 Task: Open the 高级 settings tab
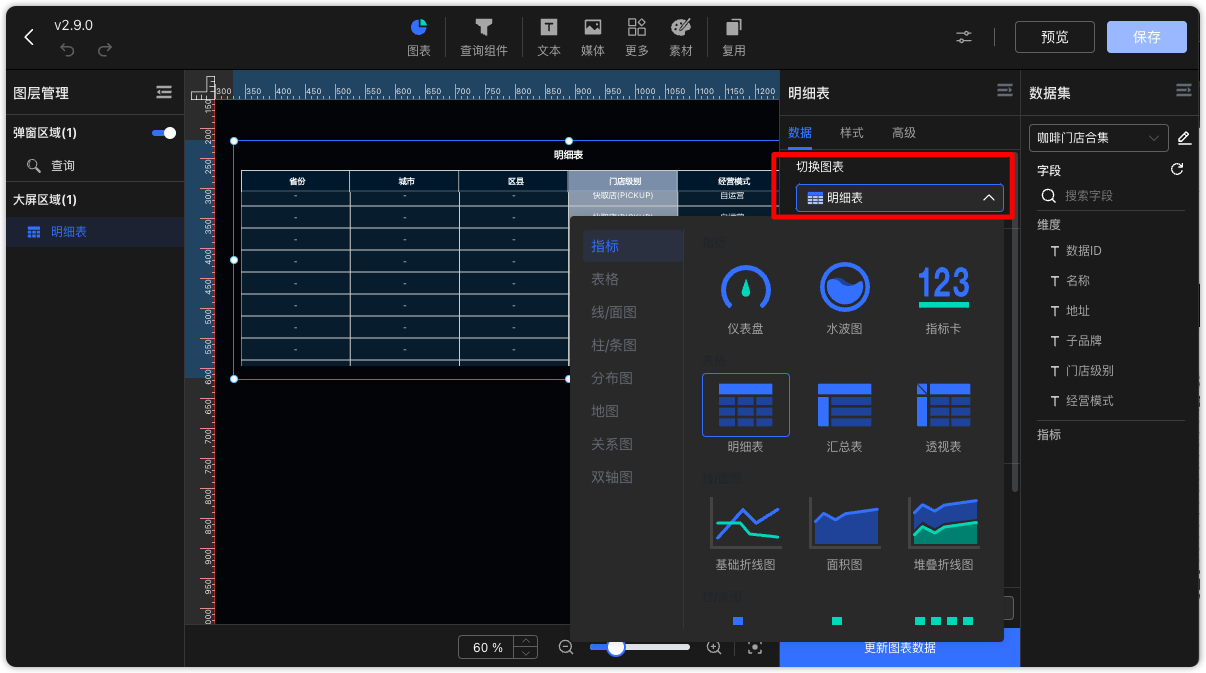(904, 132)
